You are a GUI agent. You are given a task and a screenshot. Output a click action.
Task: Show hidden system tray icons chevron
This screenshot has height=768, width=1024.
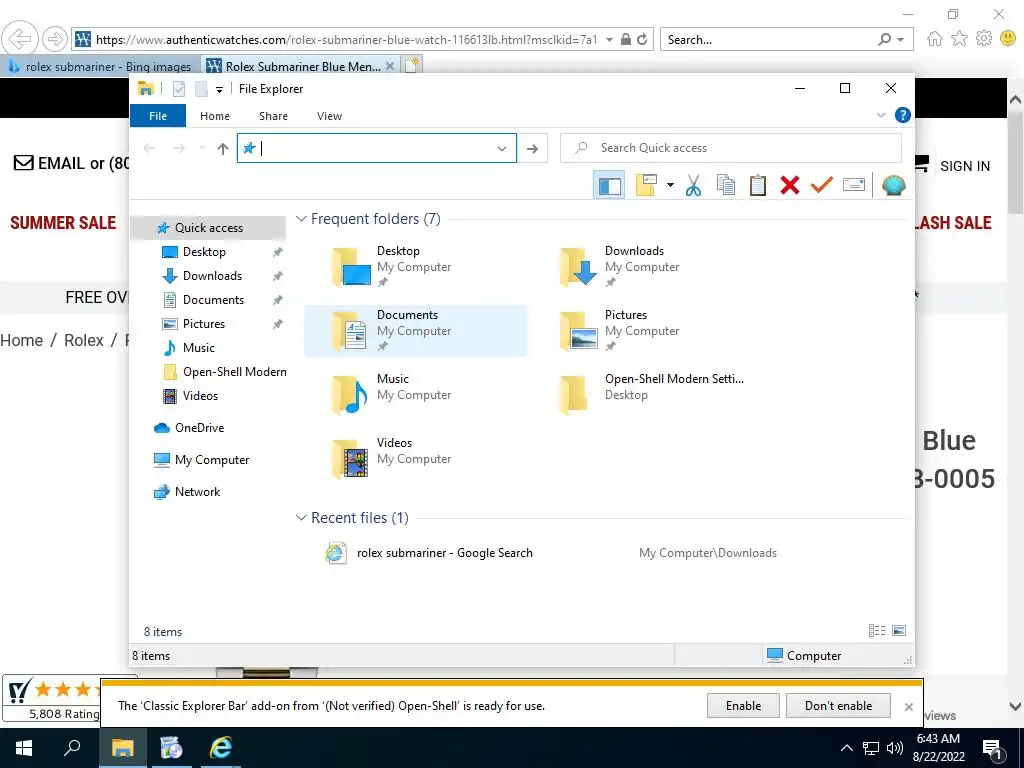[846, 748]
